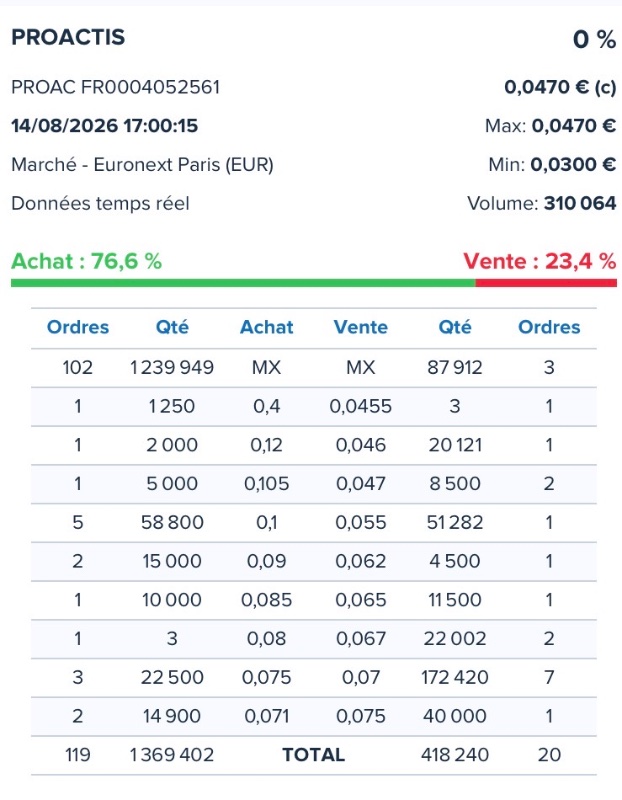Click the sell quantity 51 282
The width and height of the screenshot is (622, 800).
point(455,522)
